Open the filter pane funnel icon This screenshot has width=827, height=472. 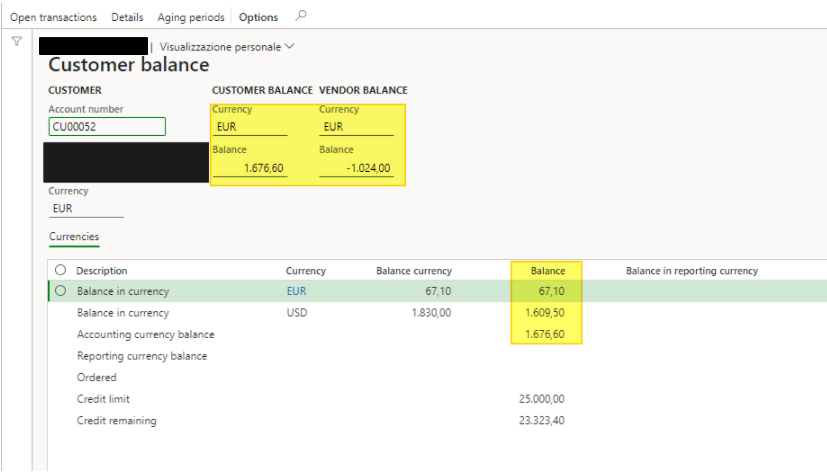click(x=17, y=41)
